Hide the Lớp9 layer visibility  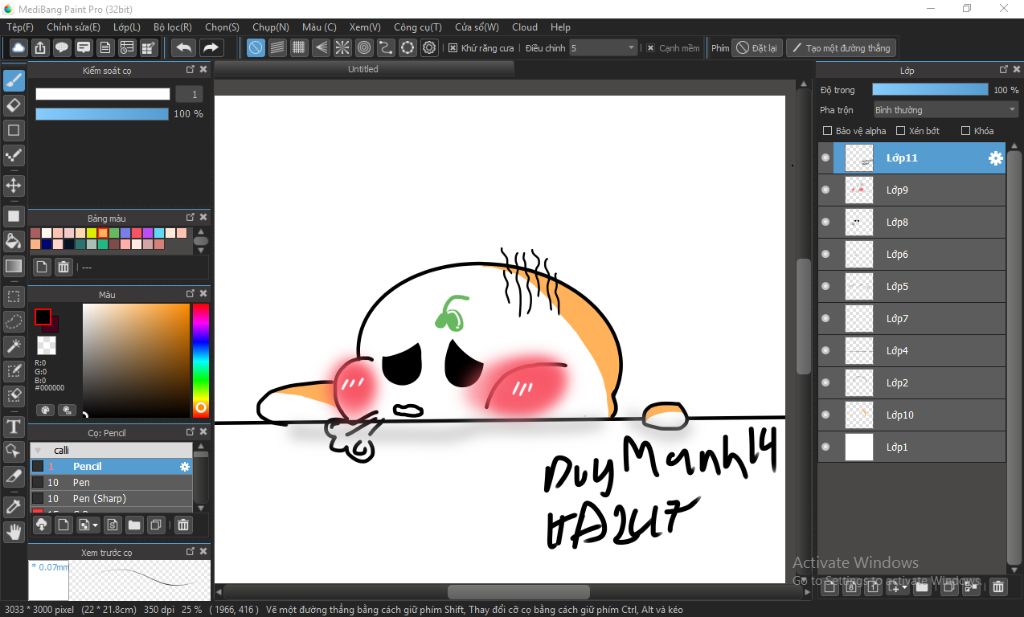[826, 190]
